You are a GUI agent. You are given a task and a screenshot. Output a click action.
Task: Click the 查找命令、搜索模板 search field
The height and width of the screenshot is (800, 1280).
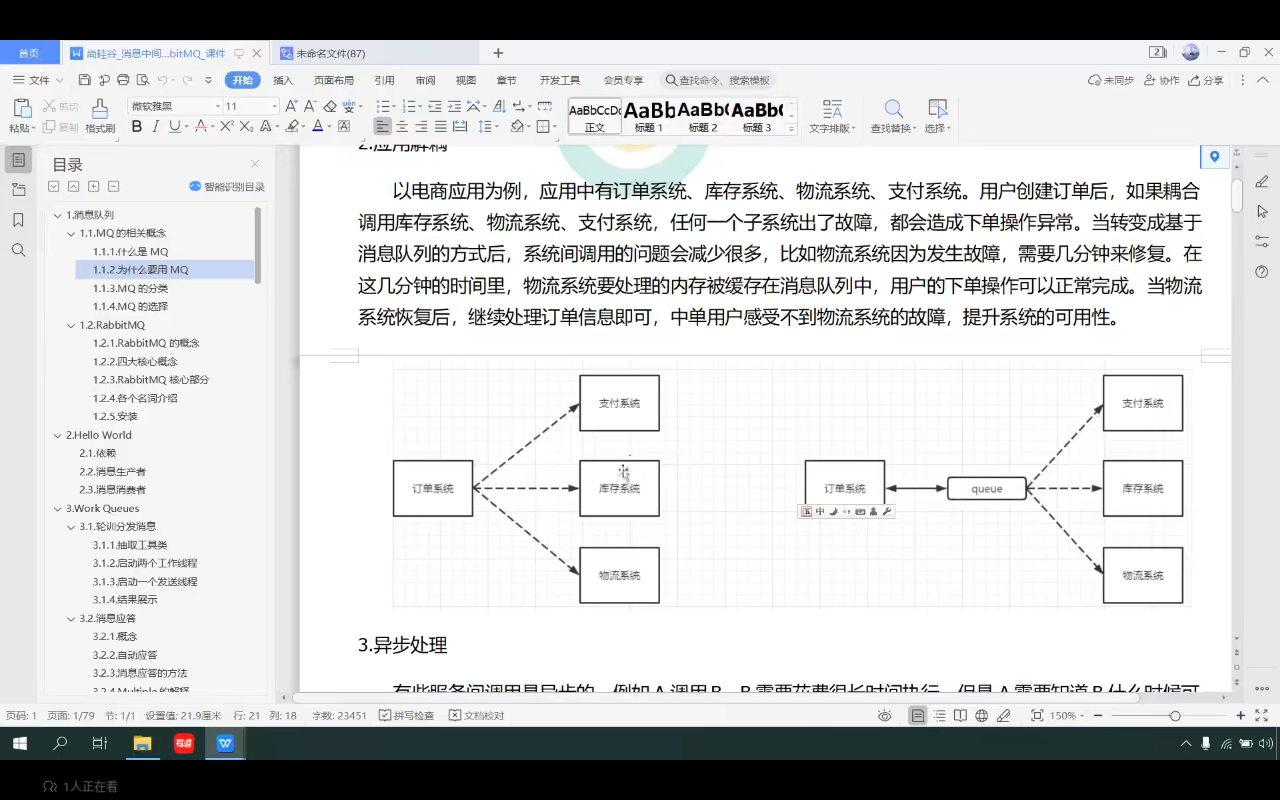pyautogui.click(x=718, y=80)
